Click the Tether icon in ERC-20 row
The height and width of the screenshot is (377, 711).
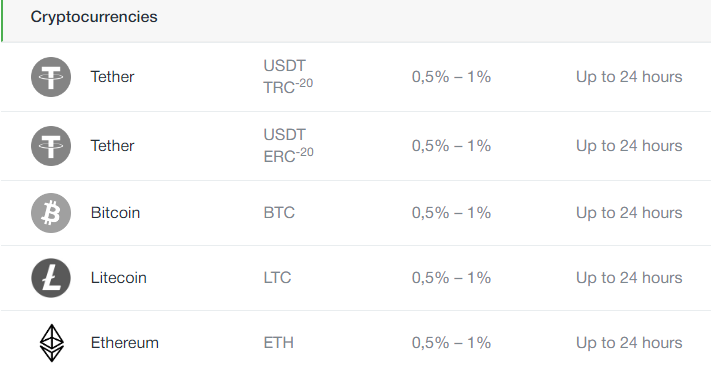point(51,146)
